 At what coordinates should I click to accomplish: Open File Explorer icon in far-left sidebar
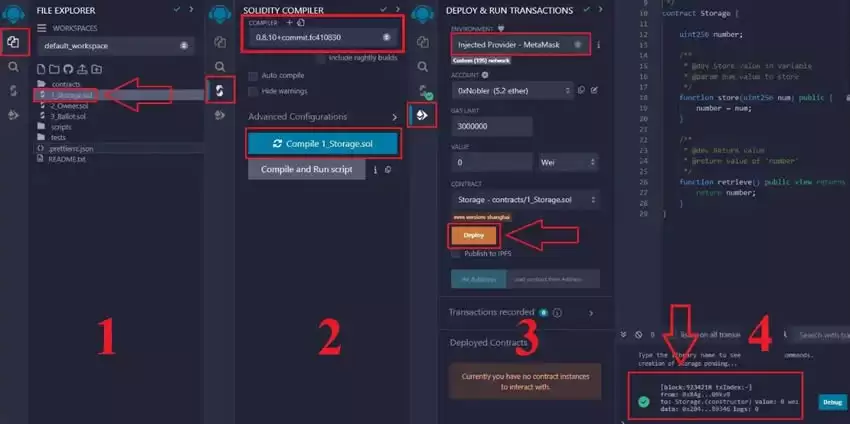click(13, 42)
